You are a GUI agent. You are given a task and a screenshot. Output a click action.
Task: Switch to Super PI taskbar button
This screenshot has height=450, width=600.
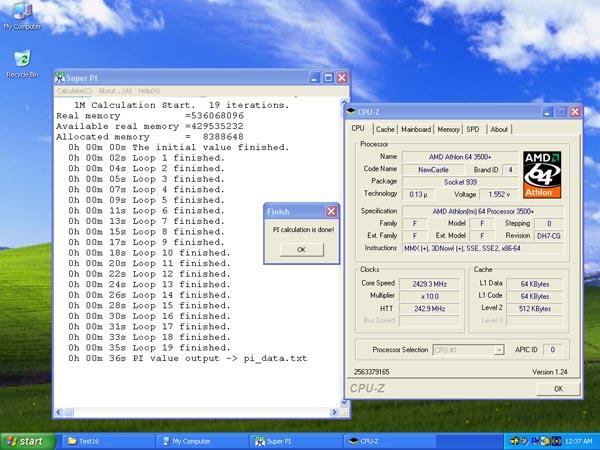click(x=296, y=441)
